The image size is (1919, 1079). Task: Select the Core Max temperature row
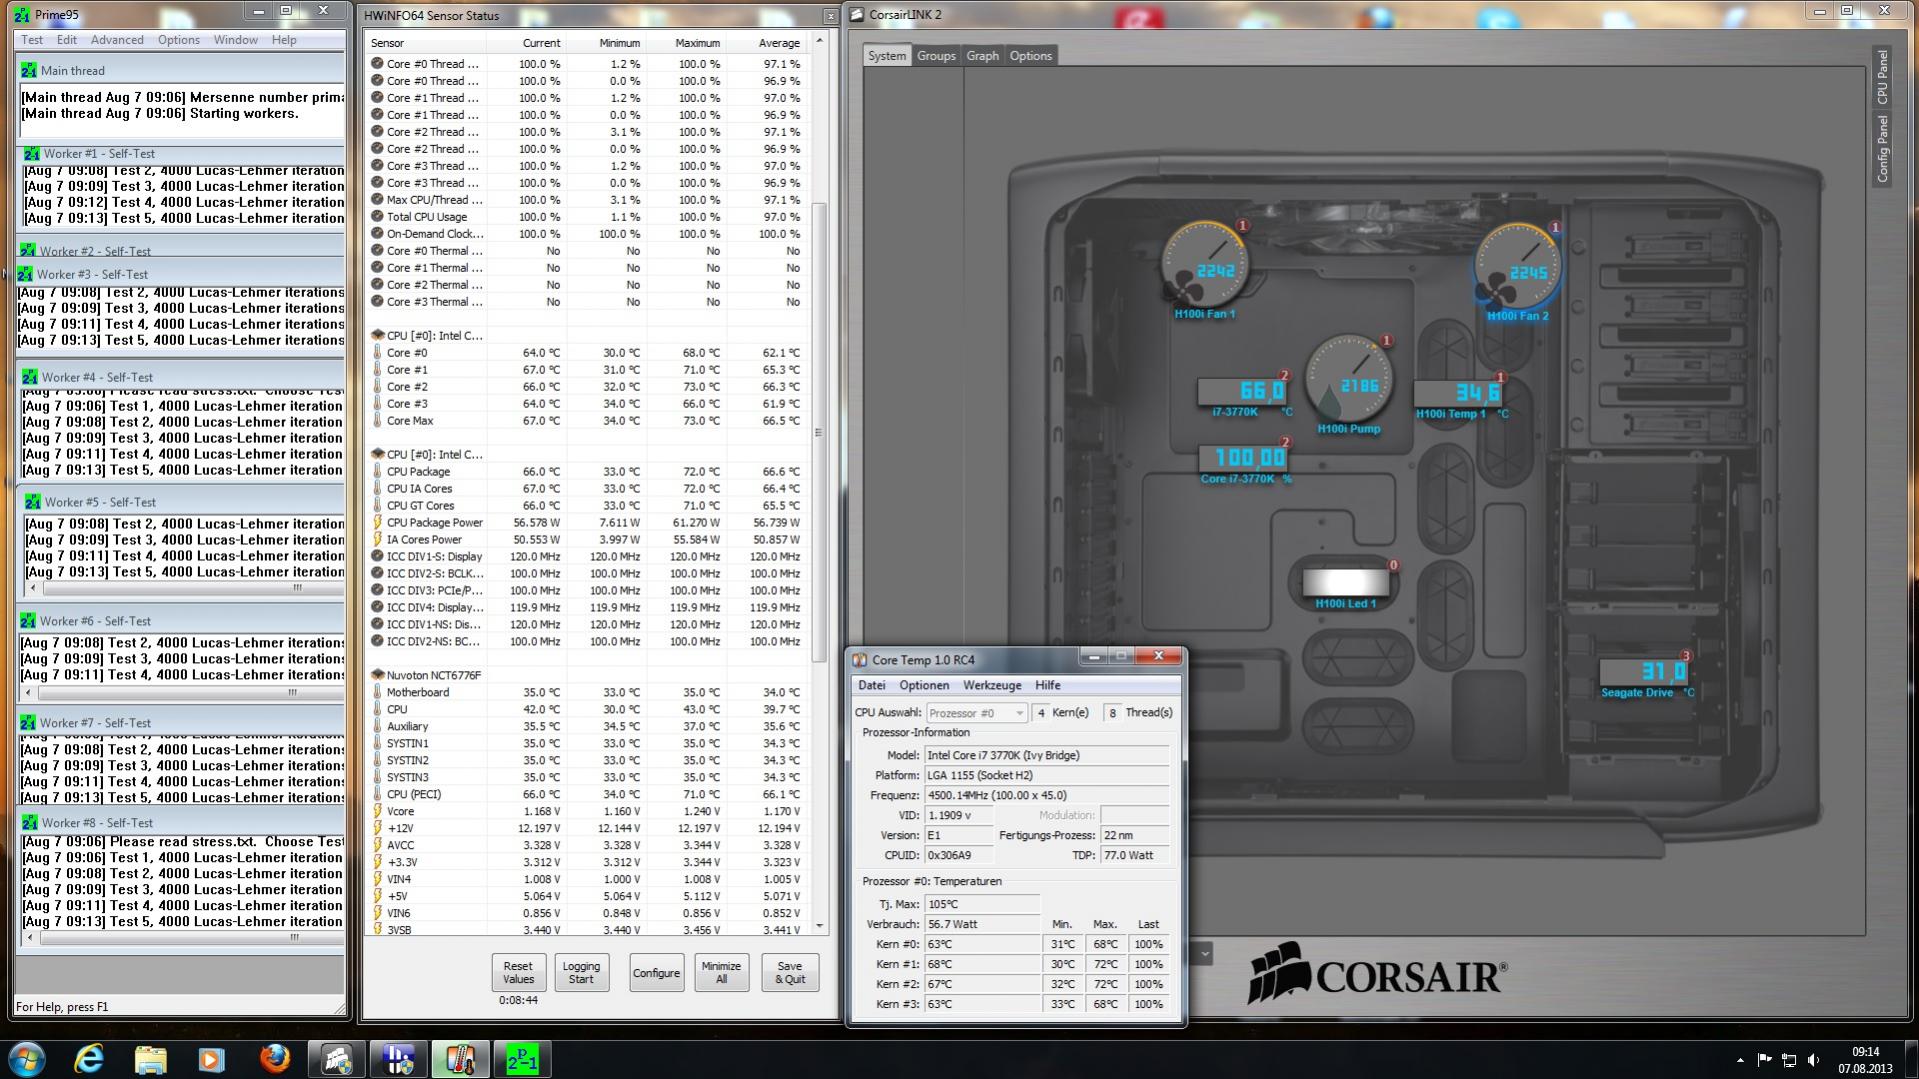587,421
